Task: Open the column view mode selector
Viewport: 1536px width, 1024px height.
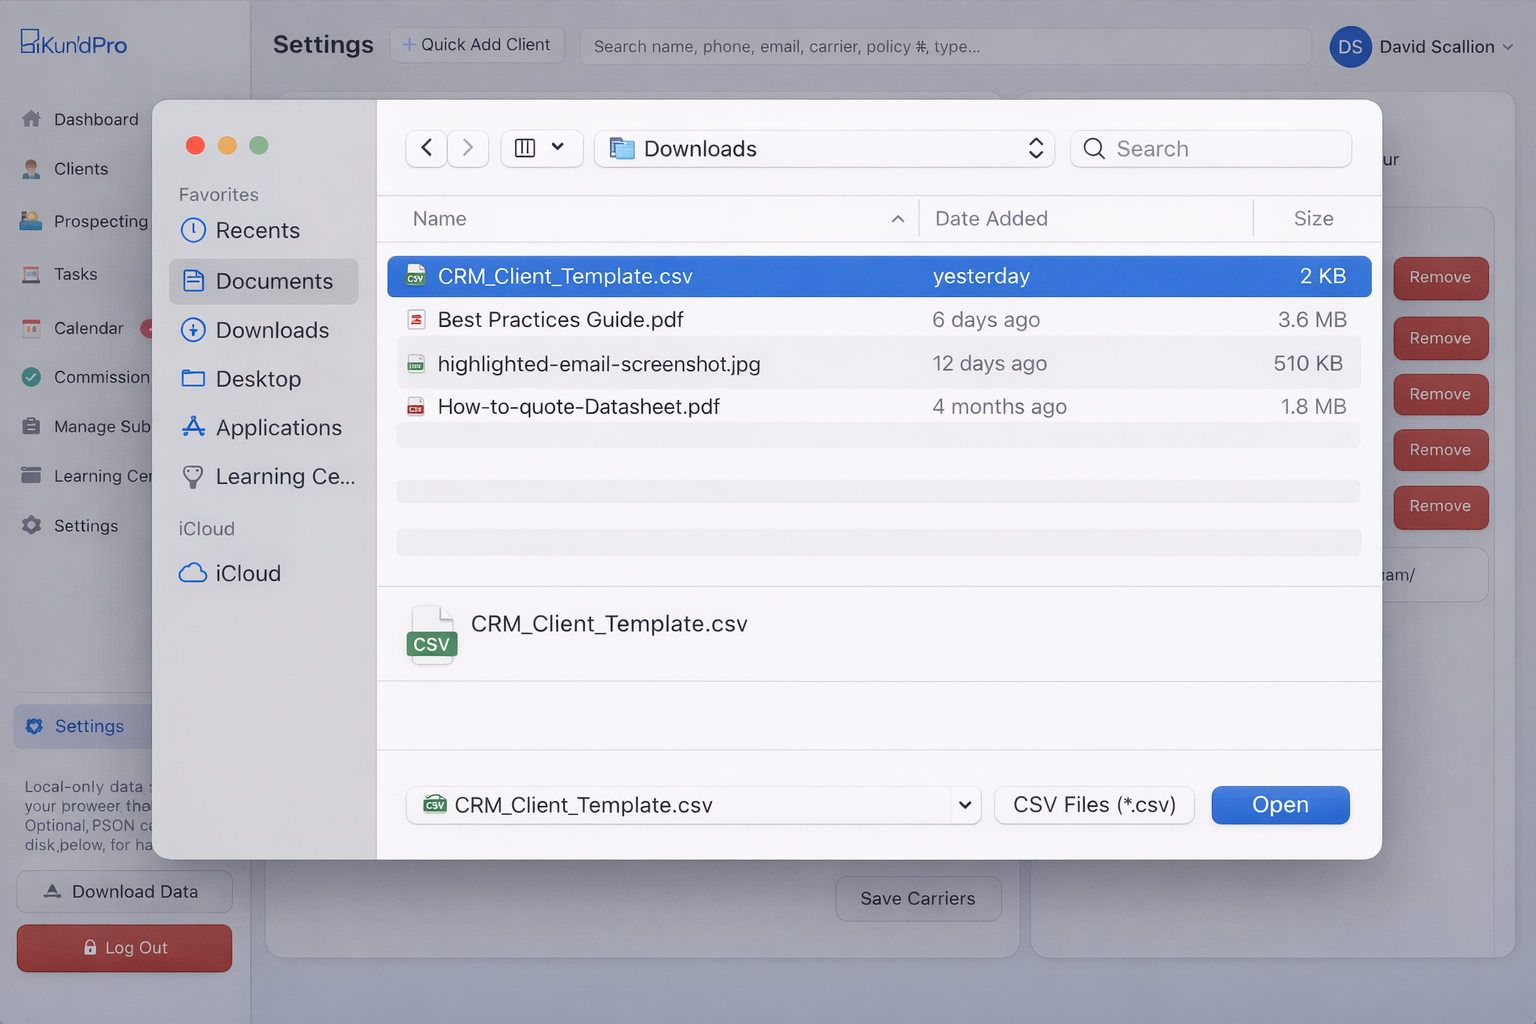Action: (540, 148)
